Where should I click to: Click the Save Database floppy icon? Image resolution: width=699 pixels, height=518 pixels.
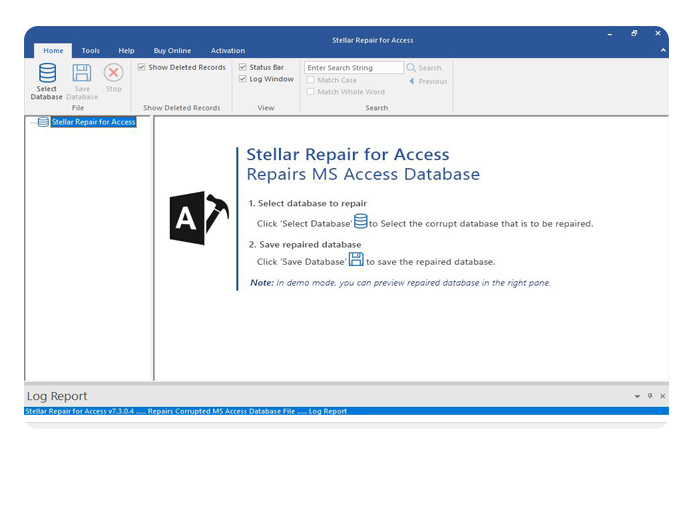(x=82, y=73)
